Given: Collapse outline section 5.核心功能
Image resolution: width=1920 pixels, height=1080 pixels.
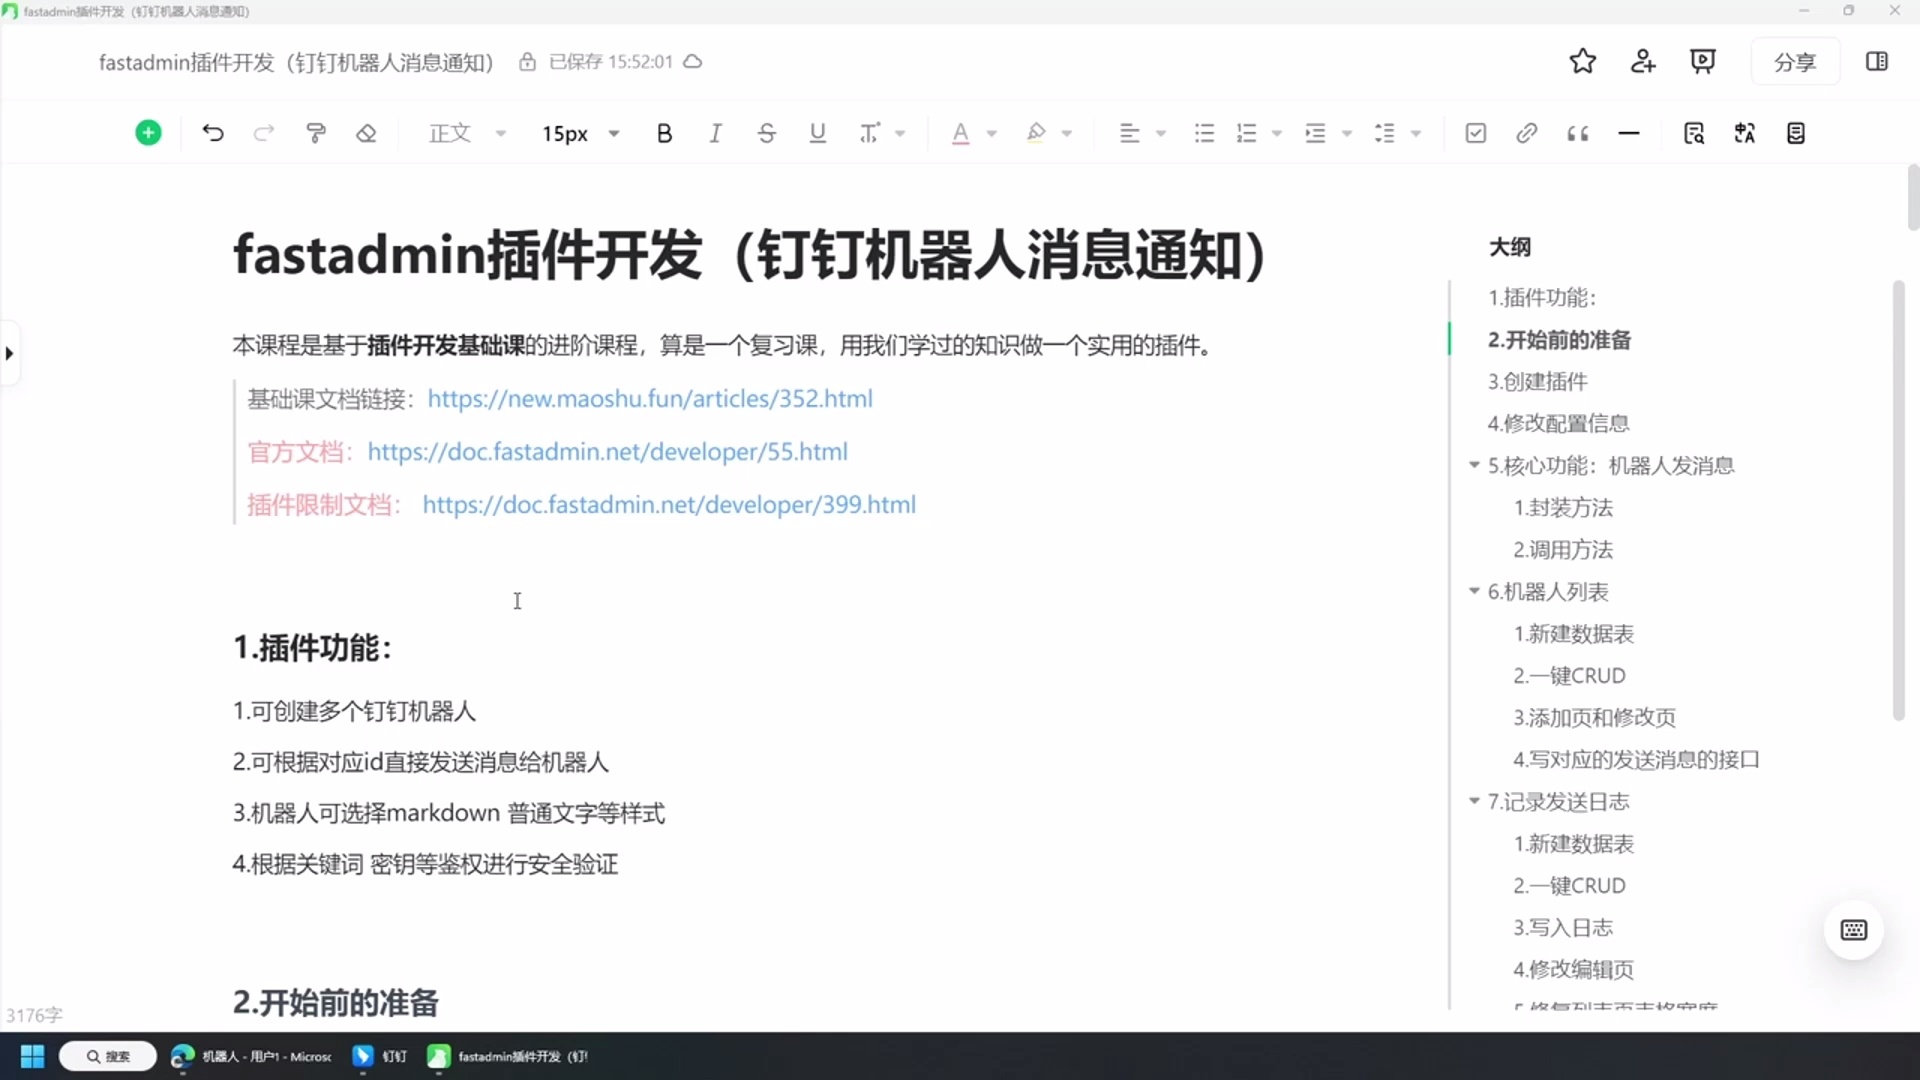Looking at the screenshot, I should [1473, 465].
